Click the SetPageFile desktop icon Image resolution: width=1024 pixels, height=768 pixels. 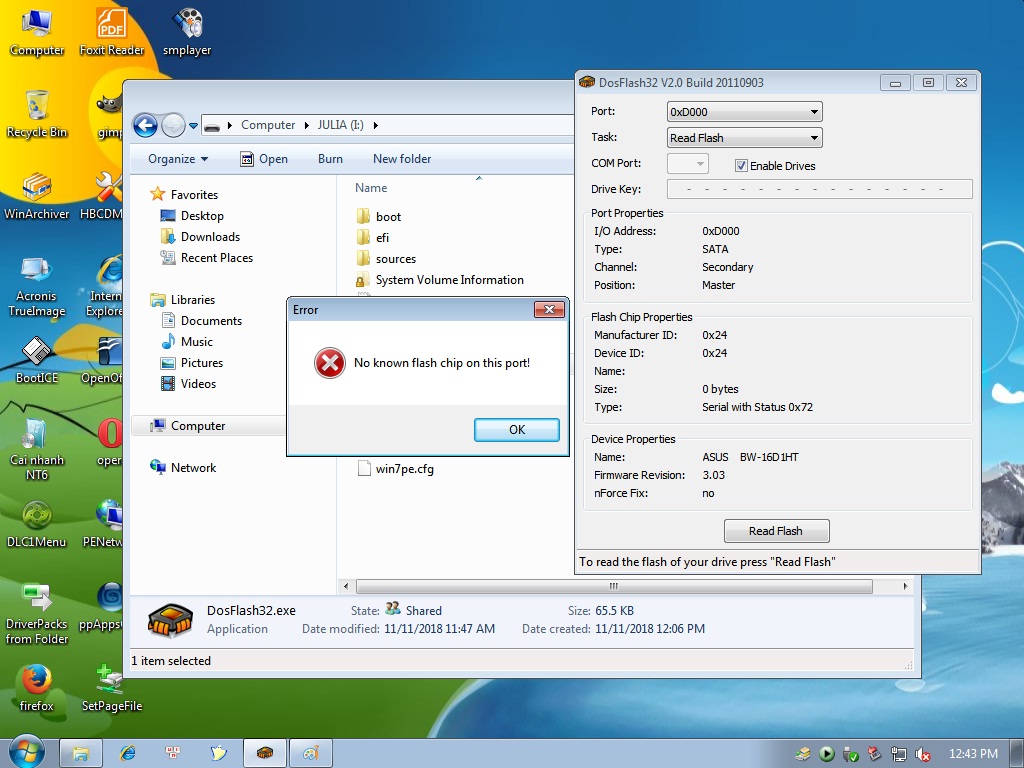(x=112, y=688)
